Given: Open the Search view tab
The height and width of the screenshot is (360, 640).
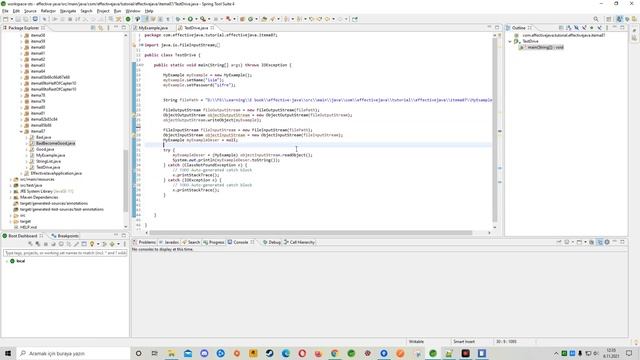Looking at the screenshot, I should coord(191,242).
